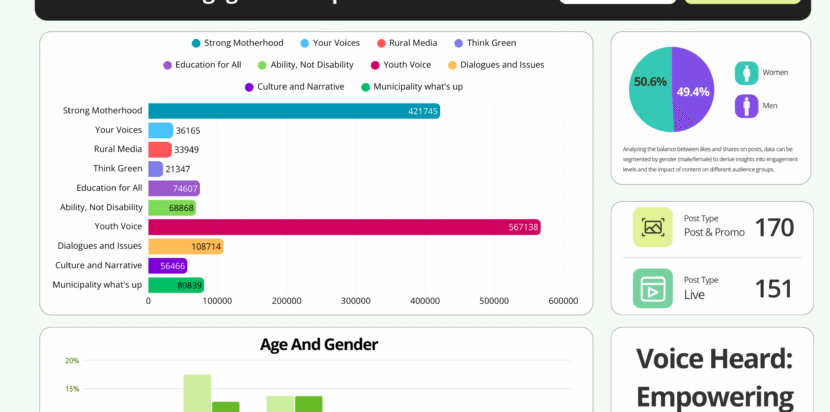
Task: Click the 15% axis label in Age chart
Action: click(x=72, y=389)
